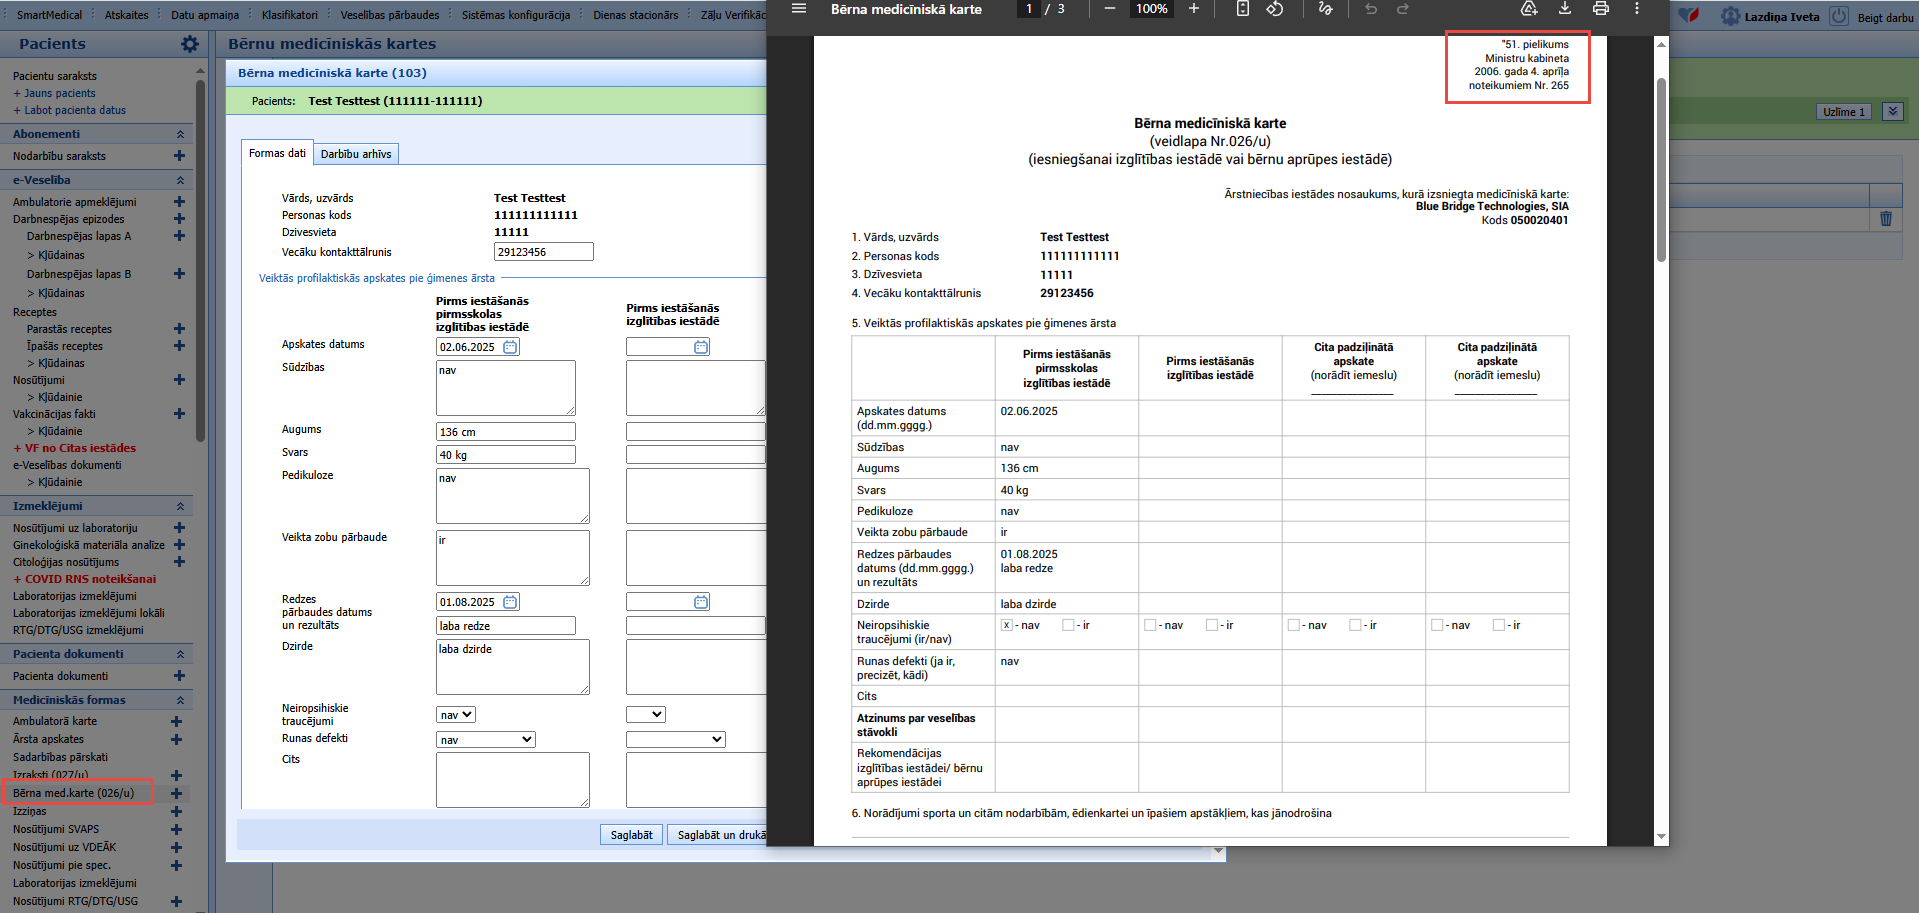Check 'nav' box under Pirms iestāšanās izglītības iestādē
This screenshot has width=1919, height=913.
[x=1150, y=625]
